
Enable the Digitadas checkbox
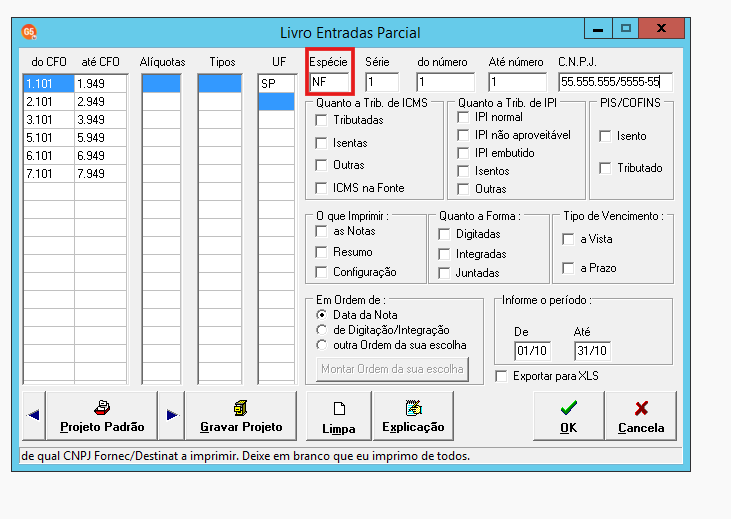[x=444, y=234]
